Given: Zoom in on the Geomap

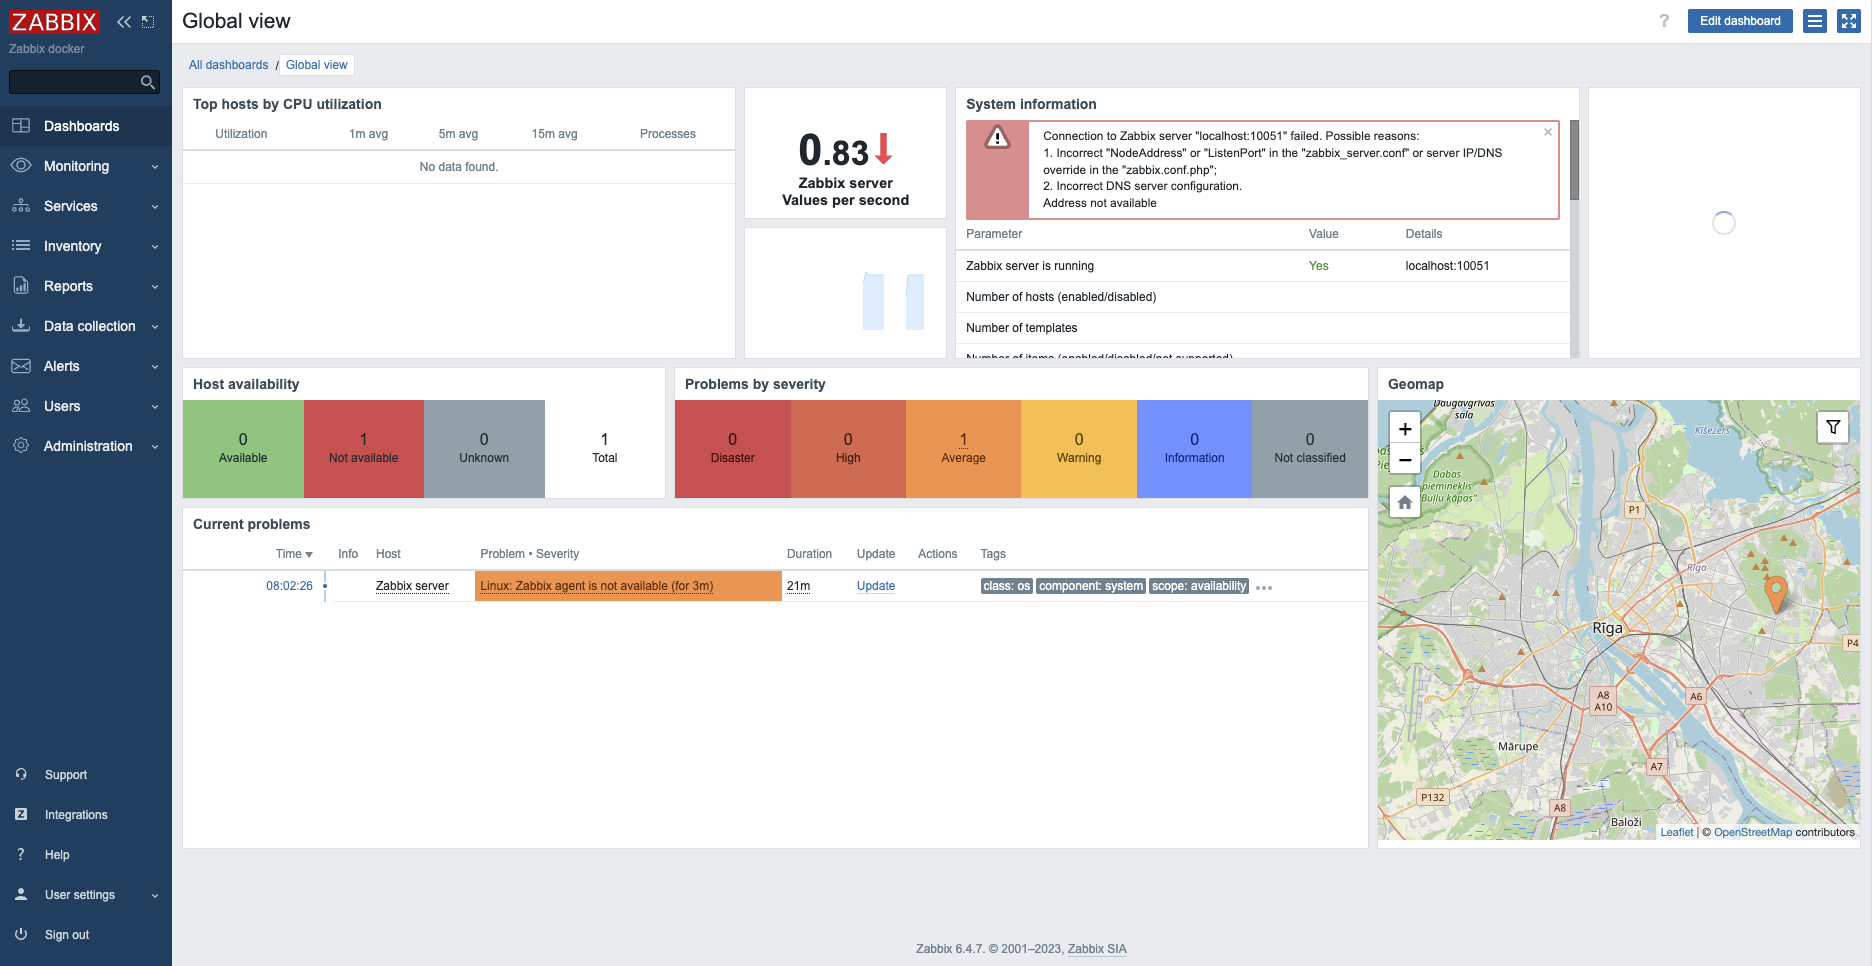Looking at the screenshot, I should (x=1405, y=429).
